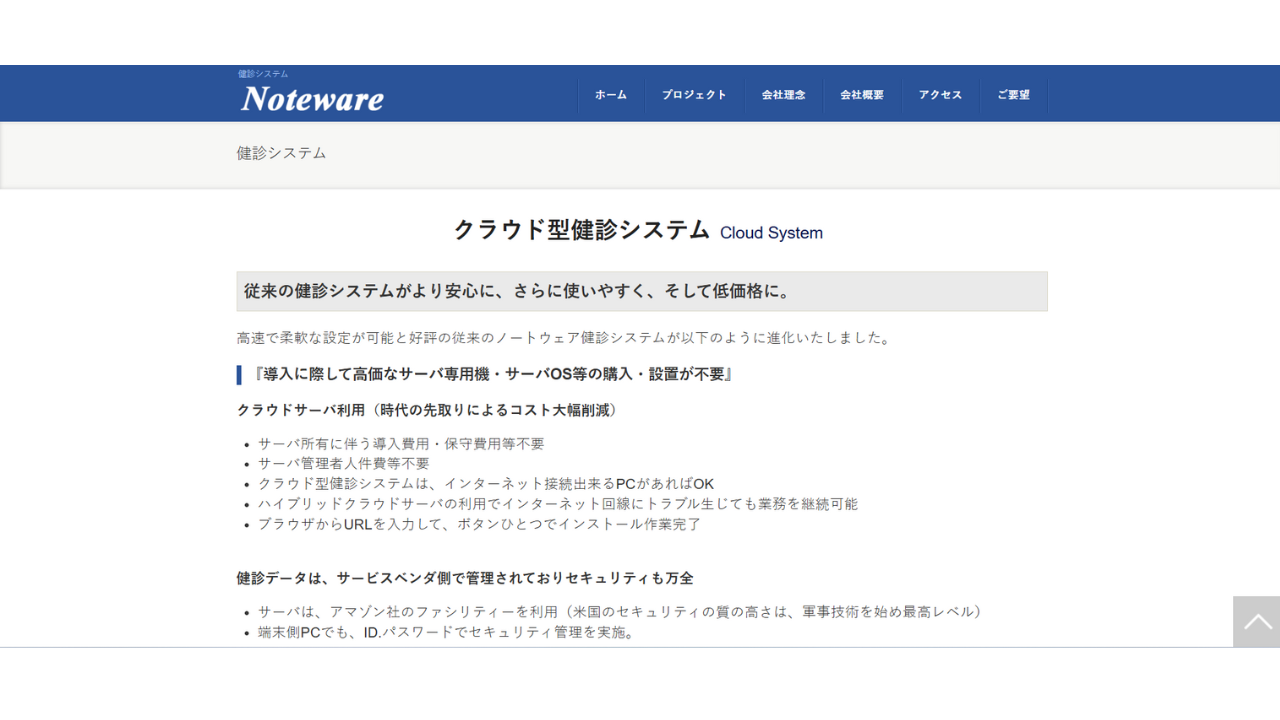Go to the 会社理念 page
Viewport: 1280px width, 720px height.
pyautogui.click(x=783, y=95)
